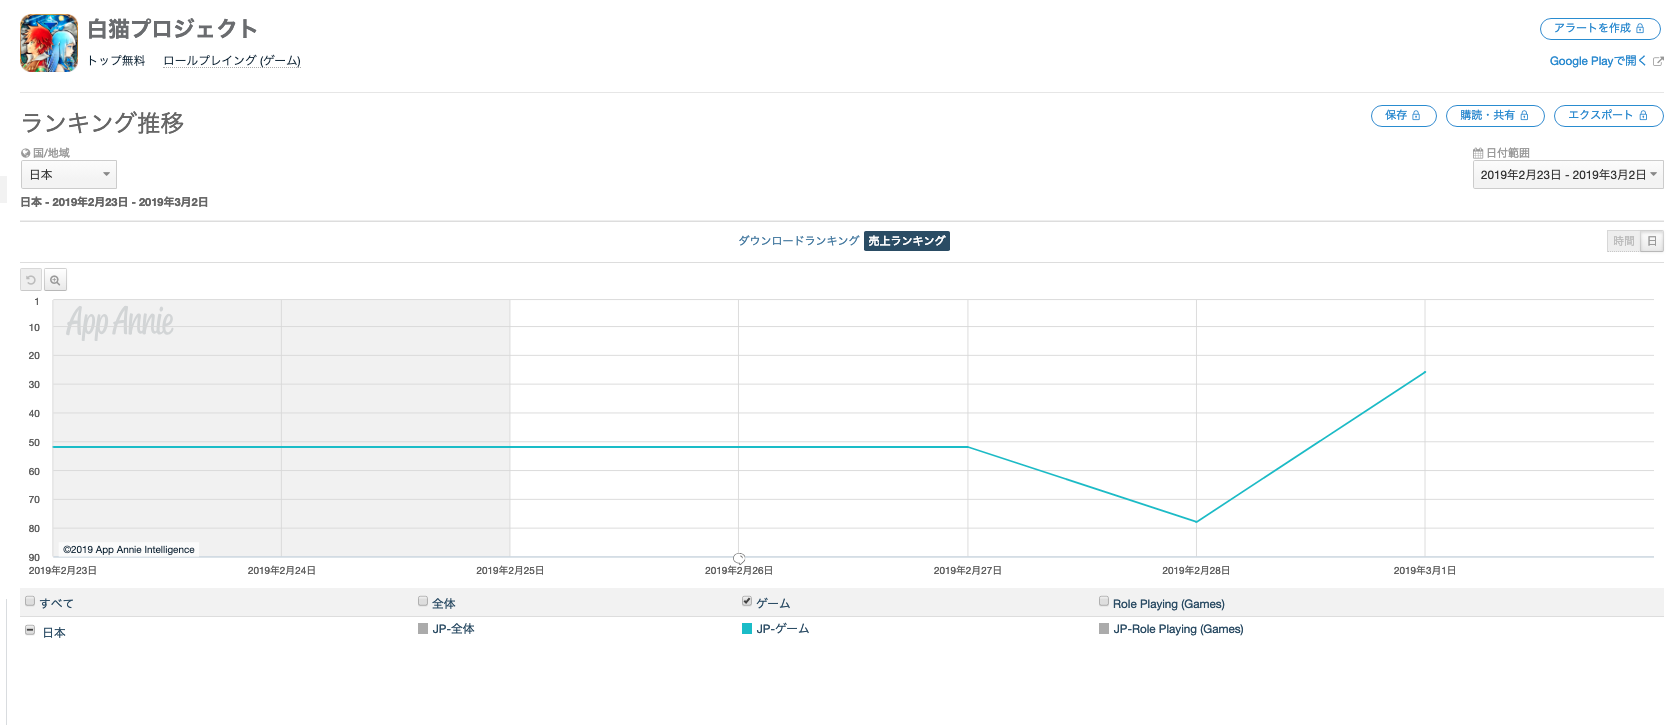
Task: Check the 全体 checkbox
Action: [423, 601]
